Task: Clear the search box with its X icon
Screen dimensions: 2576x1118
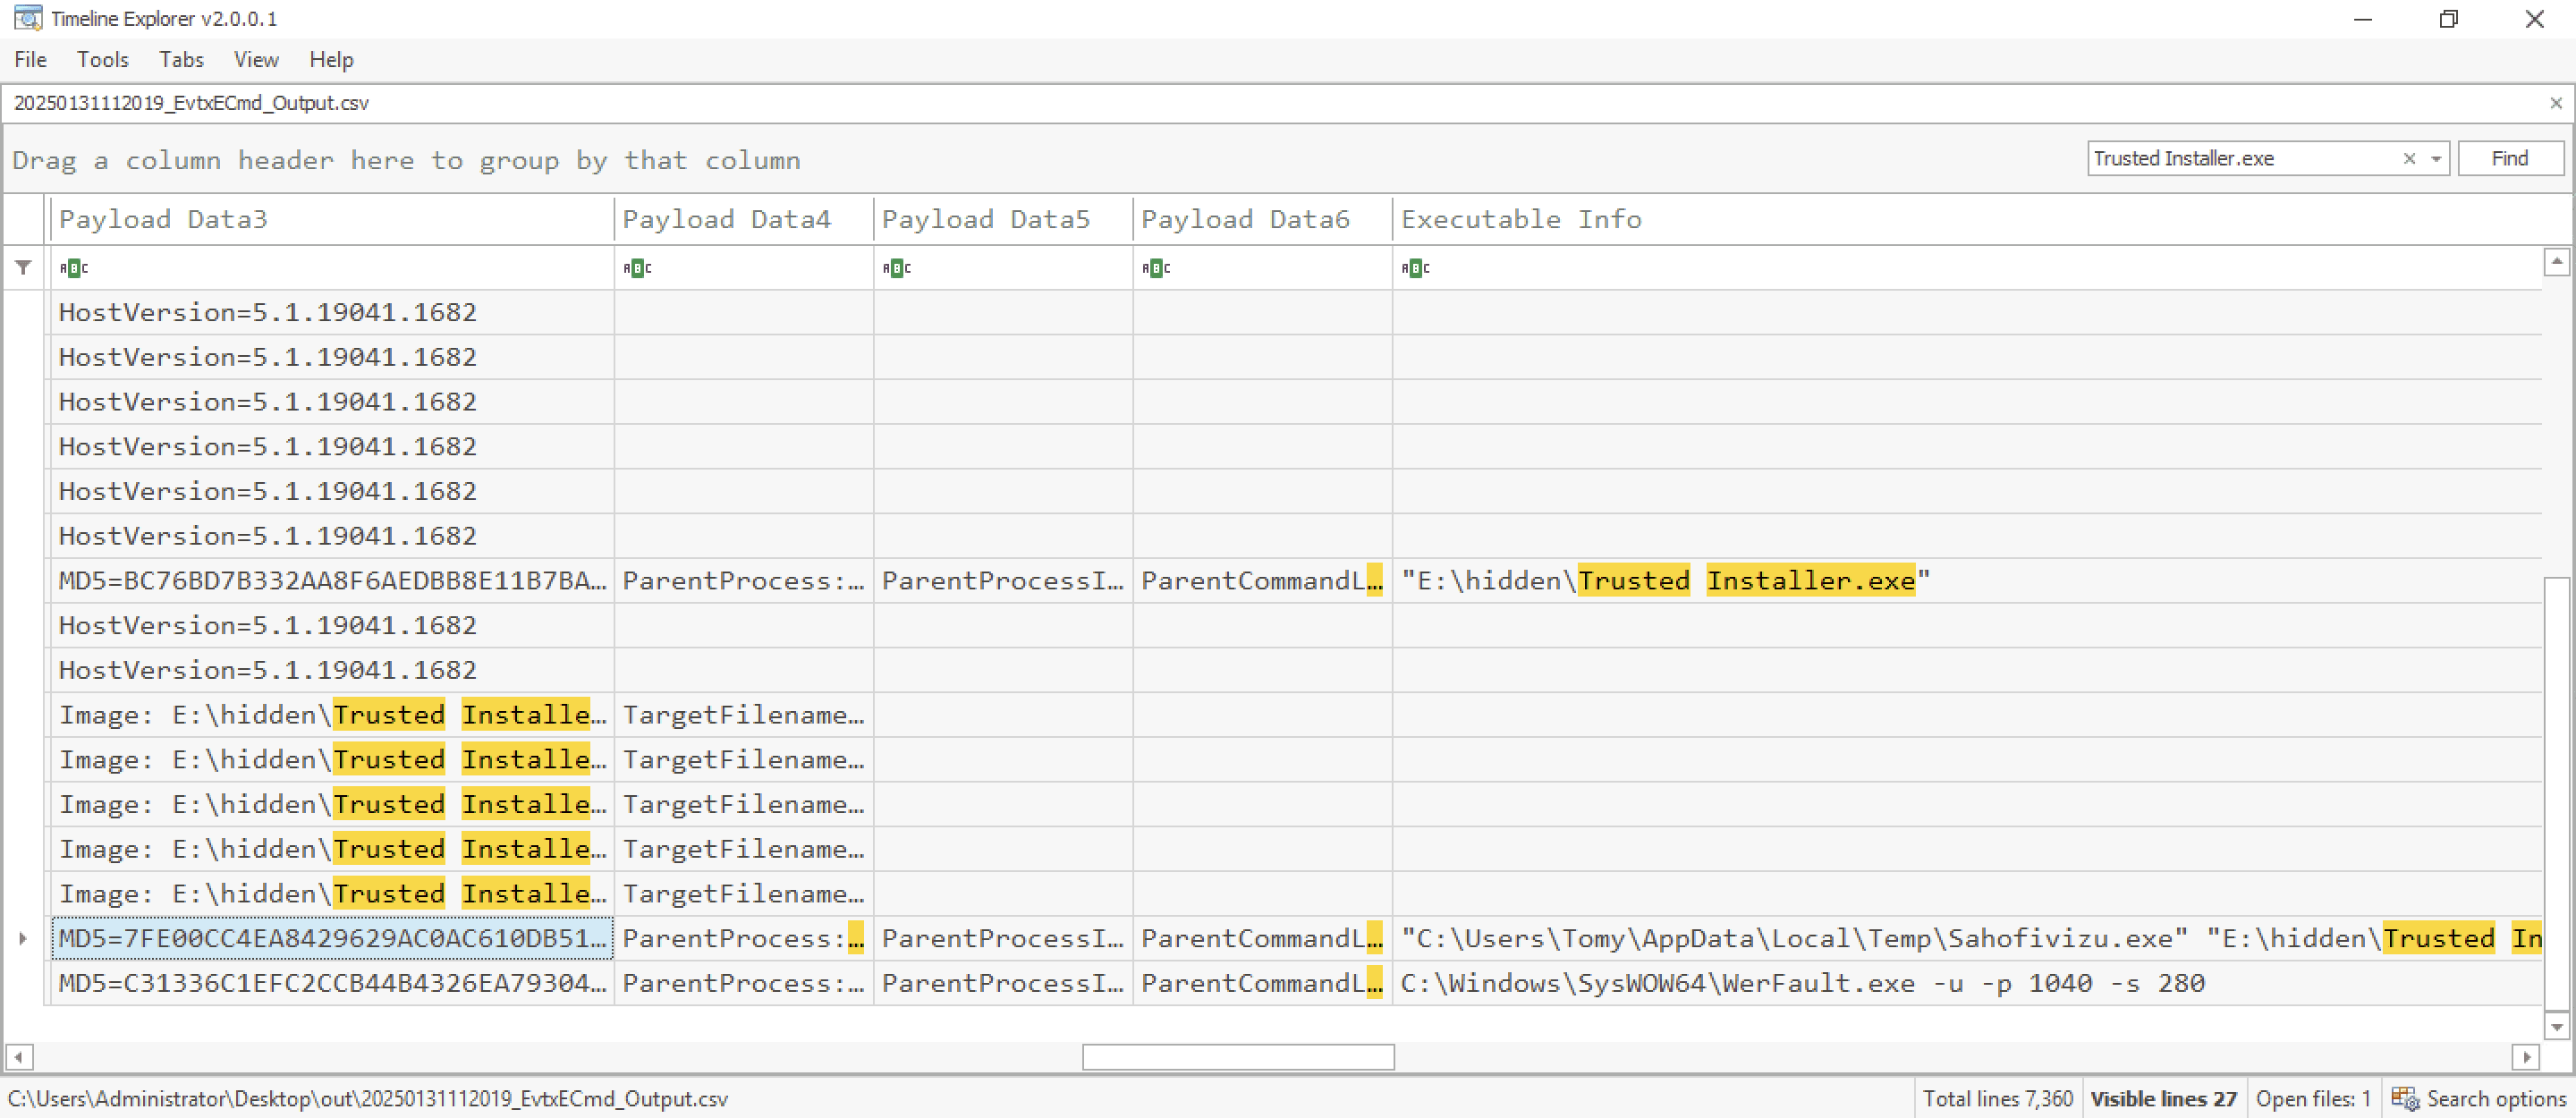Action: [x=2408, y=158]
